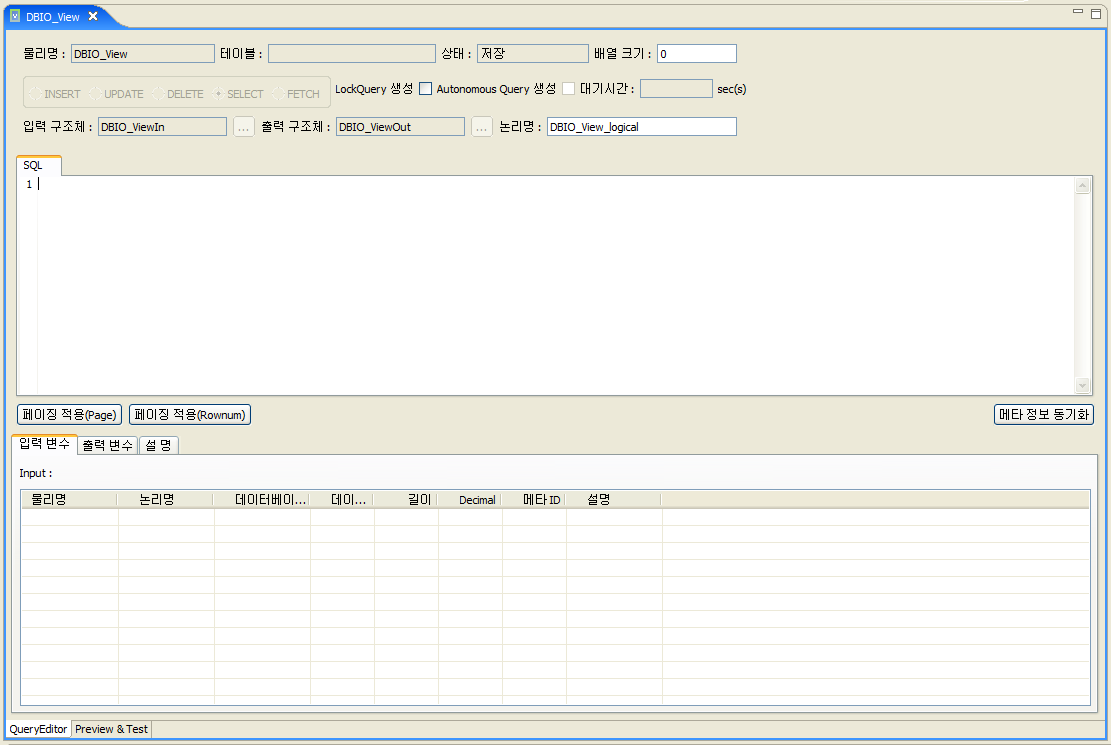Click the 페이징 적용(Rownum) button

coord(189,414)
